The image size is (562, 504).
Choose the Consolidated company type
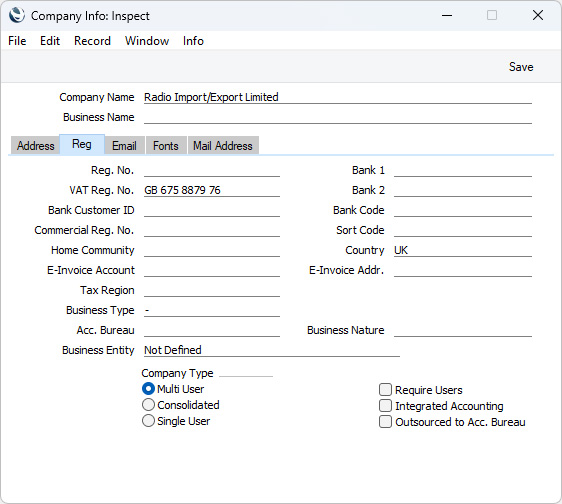[x=148, y=405]
